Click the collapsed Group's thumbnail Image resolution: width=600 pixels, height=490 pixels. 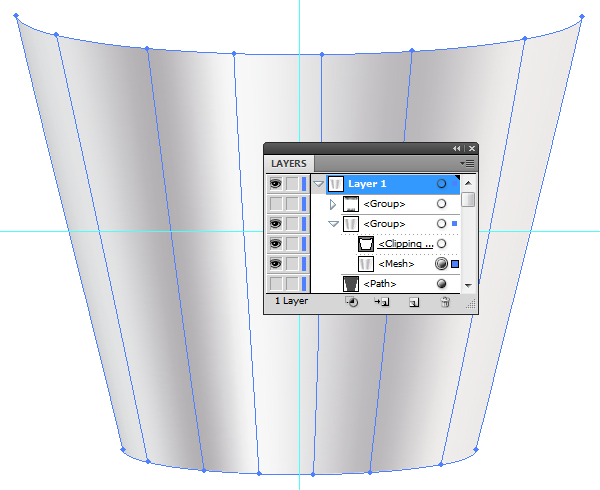(x=351, y=204)
